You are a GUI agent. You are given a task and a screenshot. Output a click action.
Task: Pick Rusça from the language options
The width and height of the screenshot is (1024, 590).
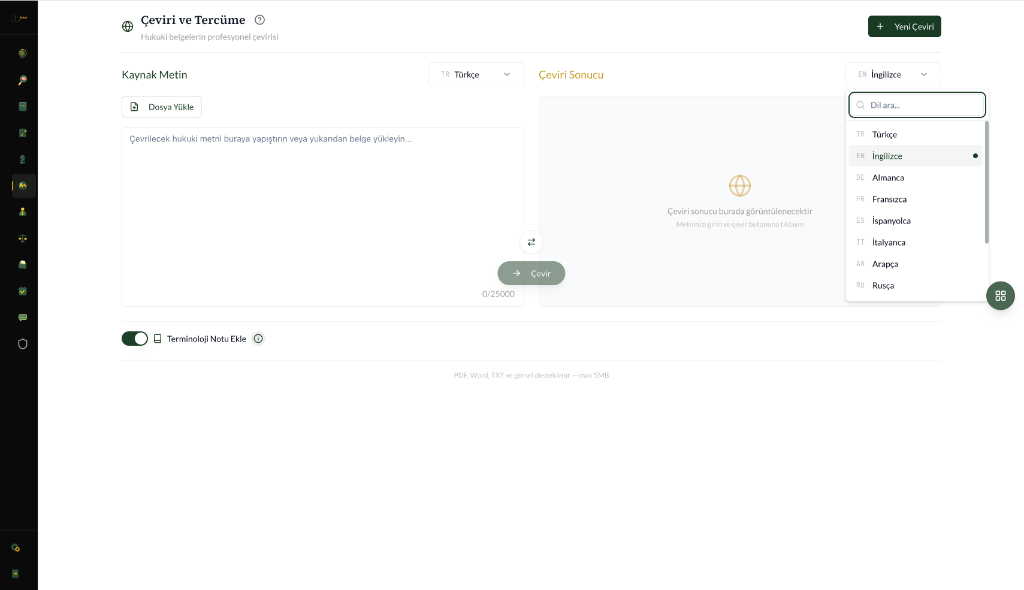pos(883,286)
